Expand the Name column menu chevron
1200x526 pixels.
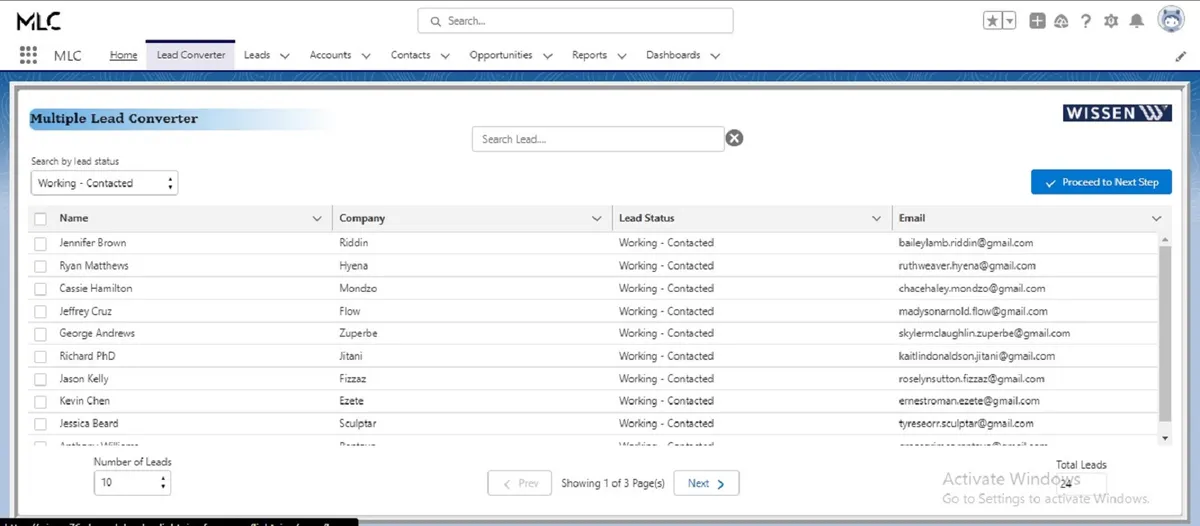(318, 218)
